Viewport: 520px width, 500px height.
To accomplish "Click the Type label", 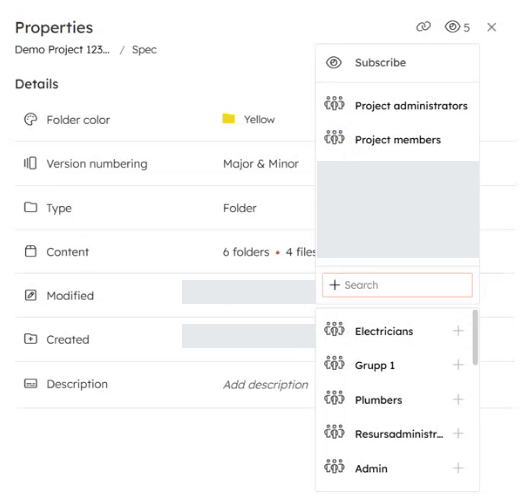I will coord(59,208).
